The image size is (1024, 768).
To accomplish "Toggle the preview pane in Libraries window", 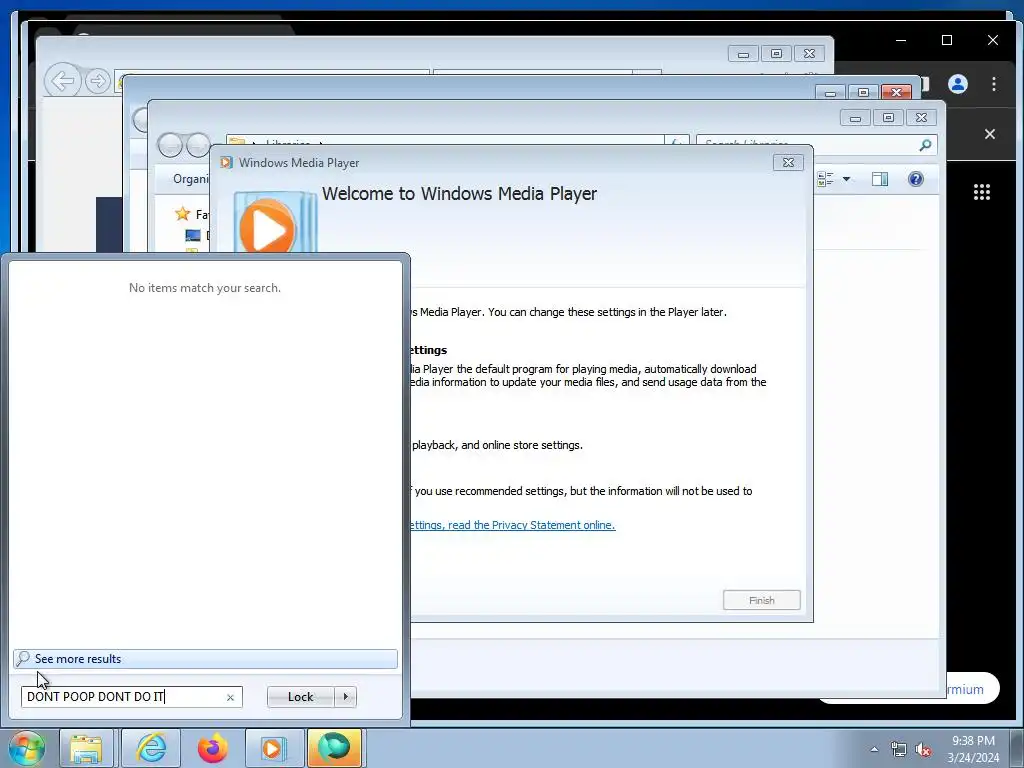I will (880, 179).
